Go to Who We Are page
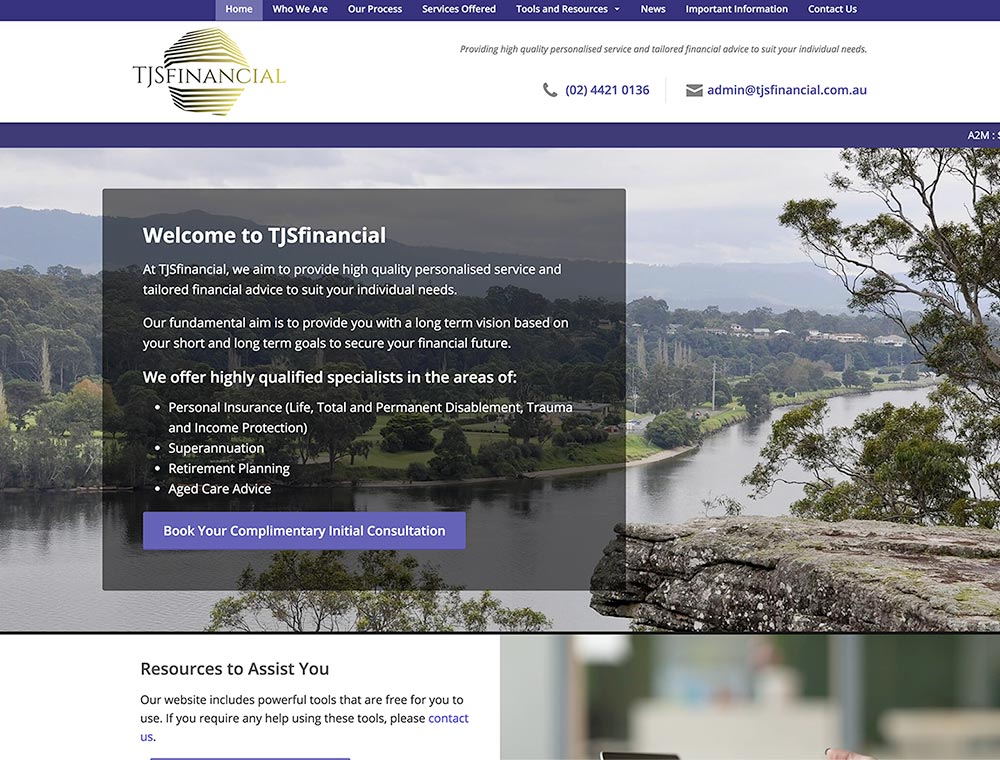 point(300,10)
